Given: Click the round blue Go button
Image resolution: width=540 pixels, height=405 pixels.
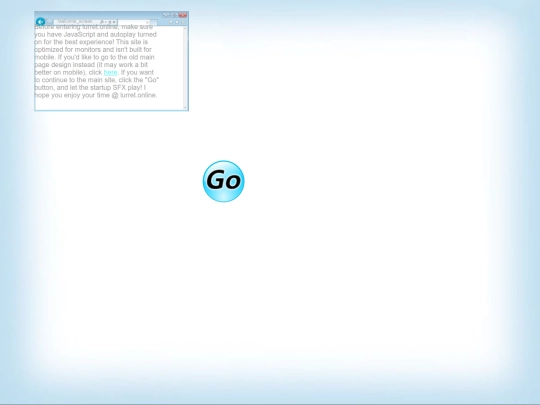Looking at the screenshot, I should tap(224, 181).
